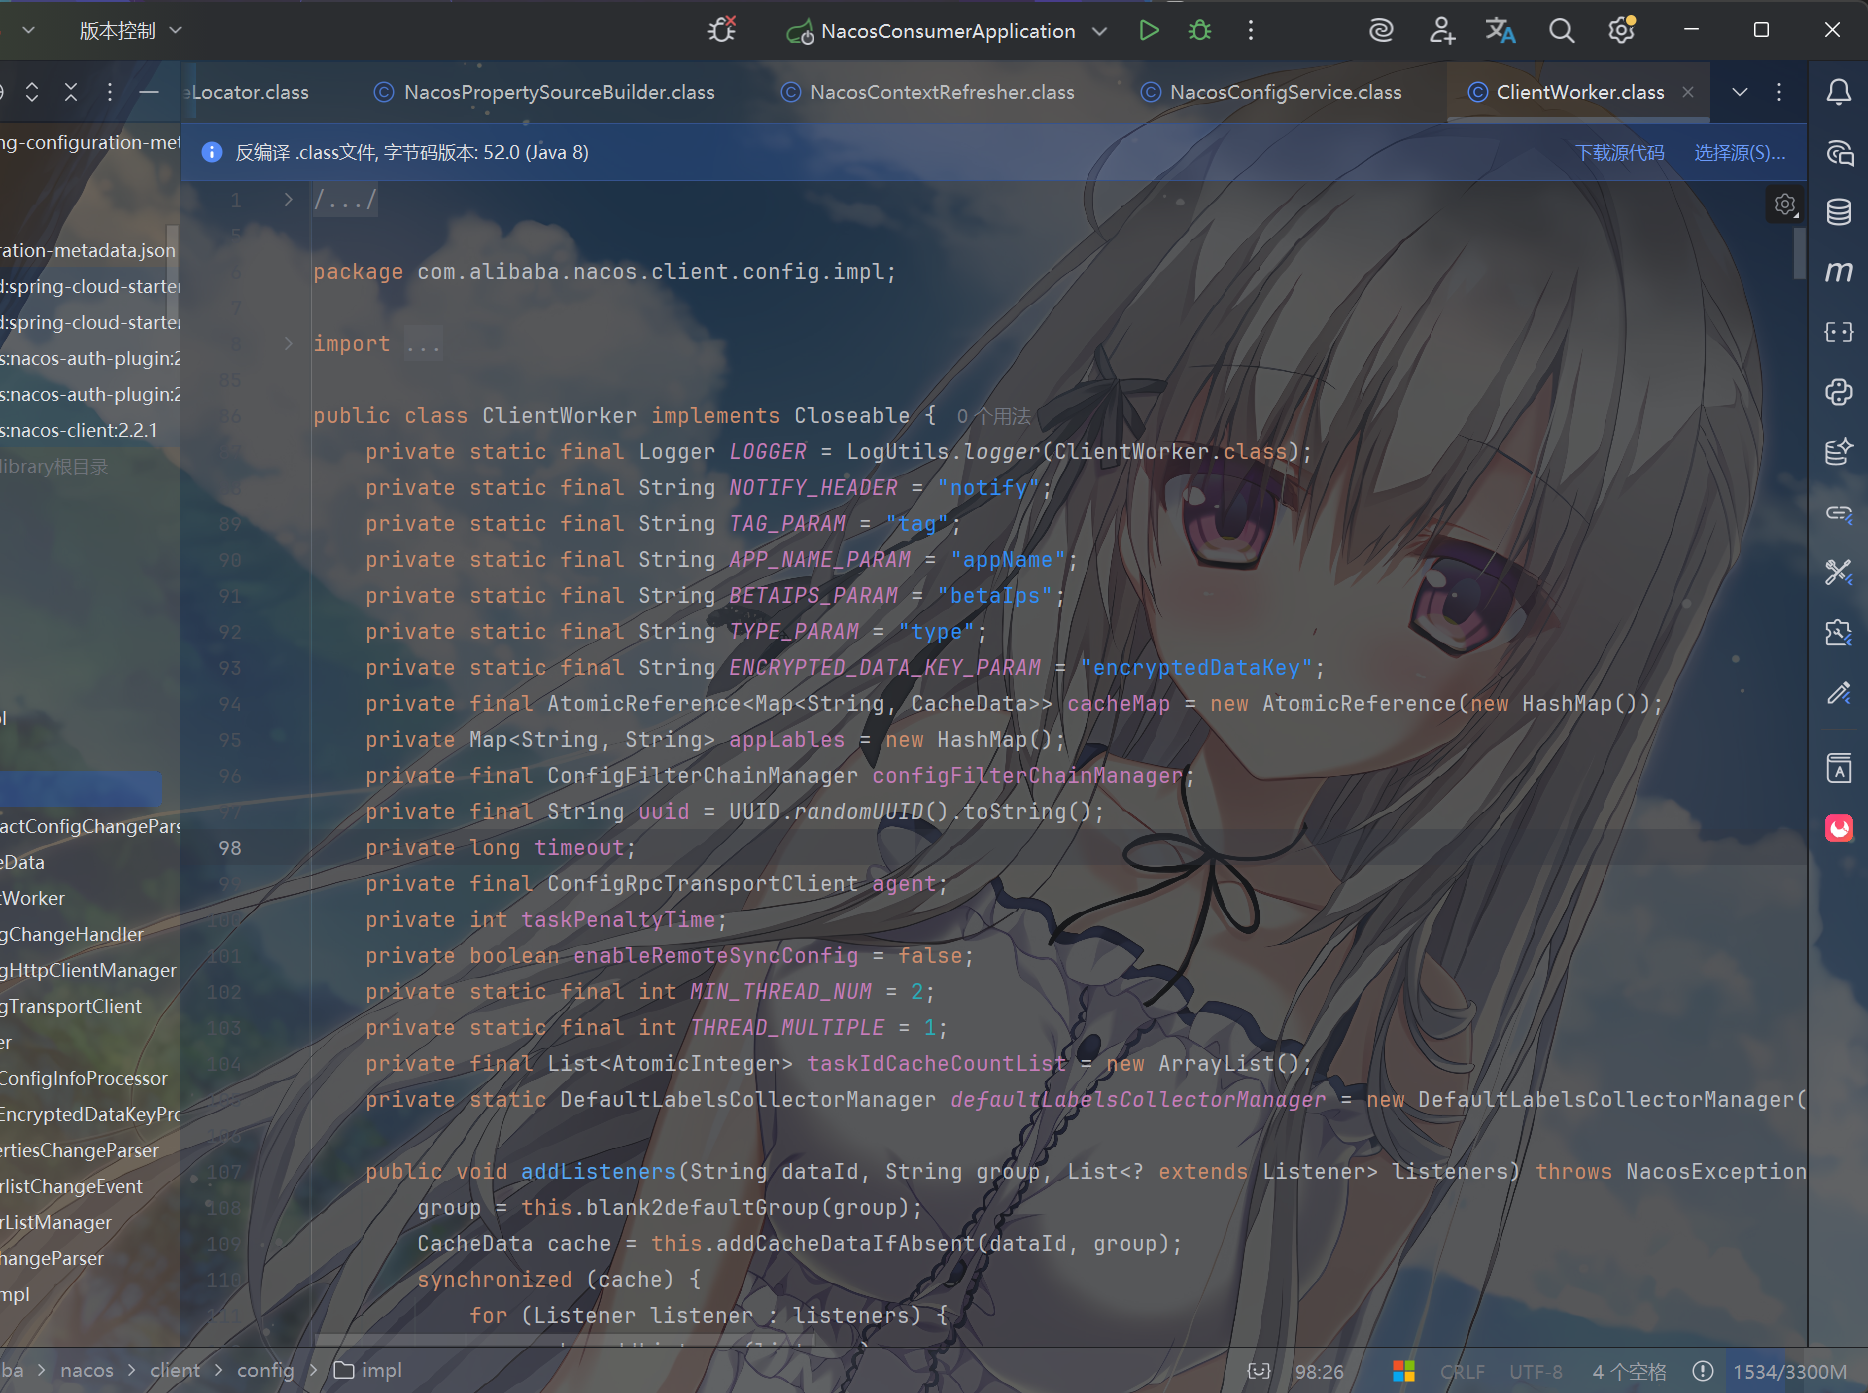Switch to NacosConfigService.class tab

pyautogui.click(x=1271, y=92)
